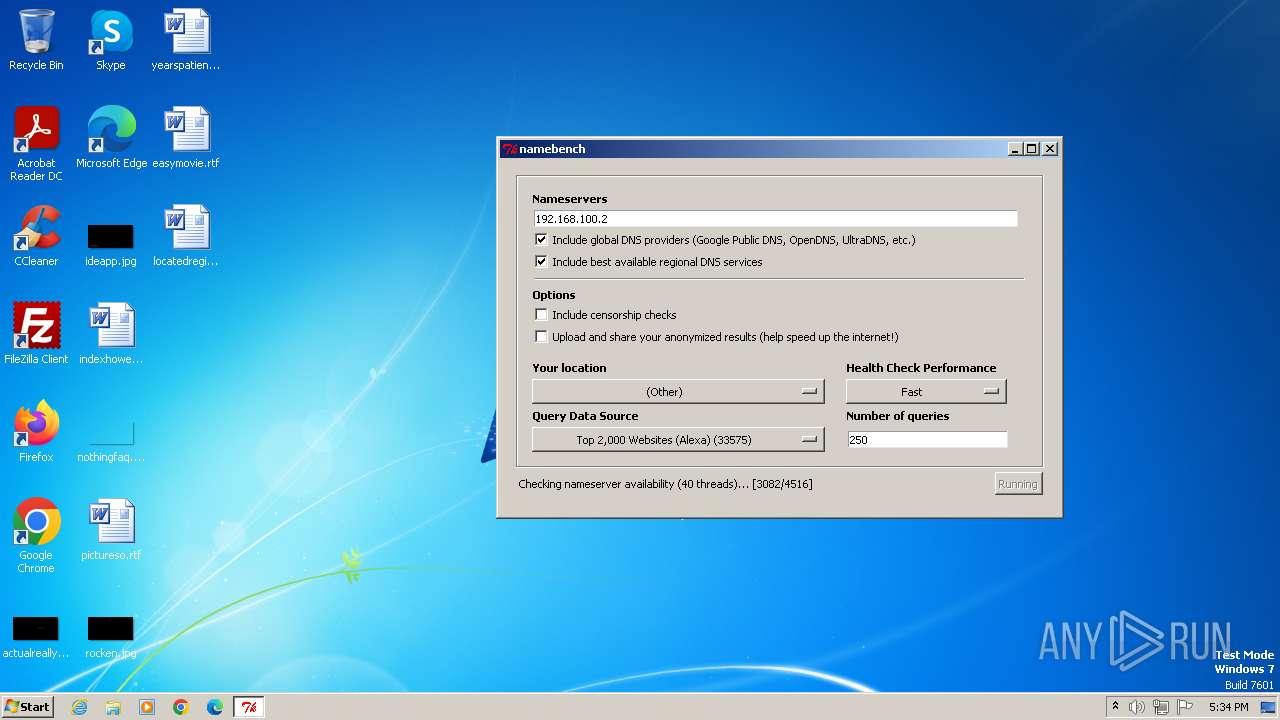Click the Number of queries field
This screenshot has height=720, width=1280.
coord(927,440)
